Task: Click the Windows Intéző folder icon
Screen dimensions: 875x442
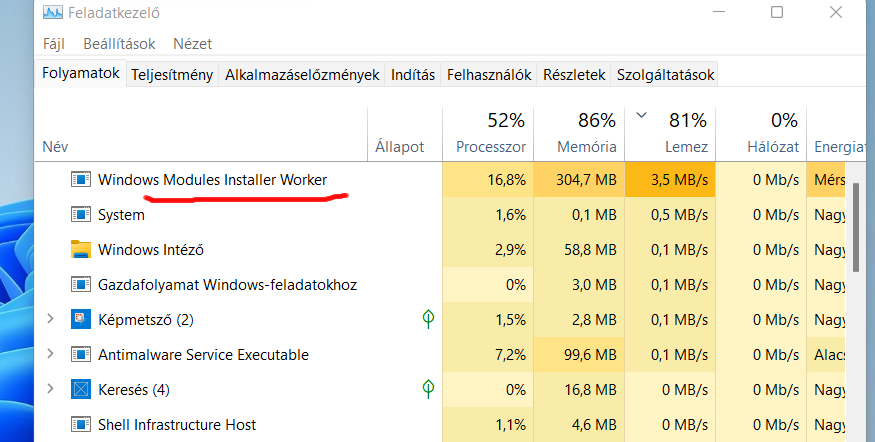Action: pos(81,249)
